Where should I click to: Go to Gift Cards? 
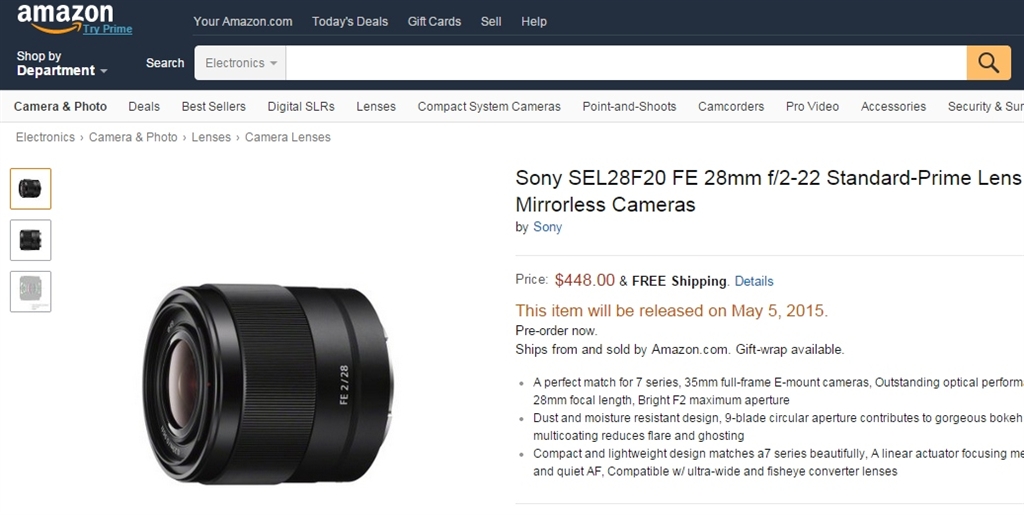[434, 21]
